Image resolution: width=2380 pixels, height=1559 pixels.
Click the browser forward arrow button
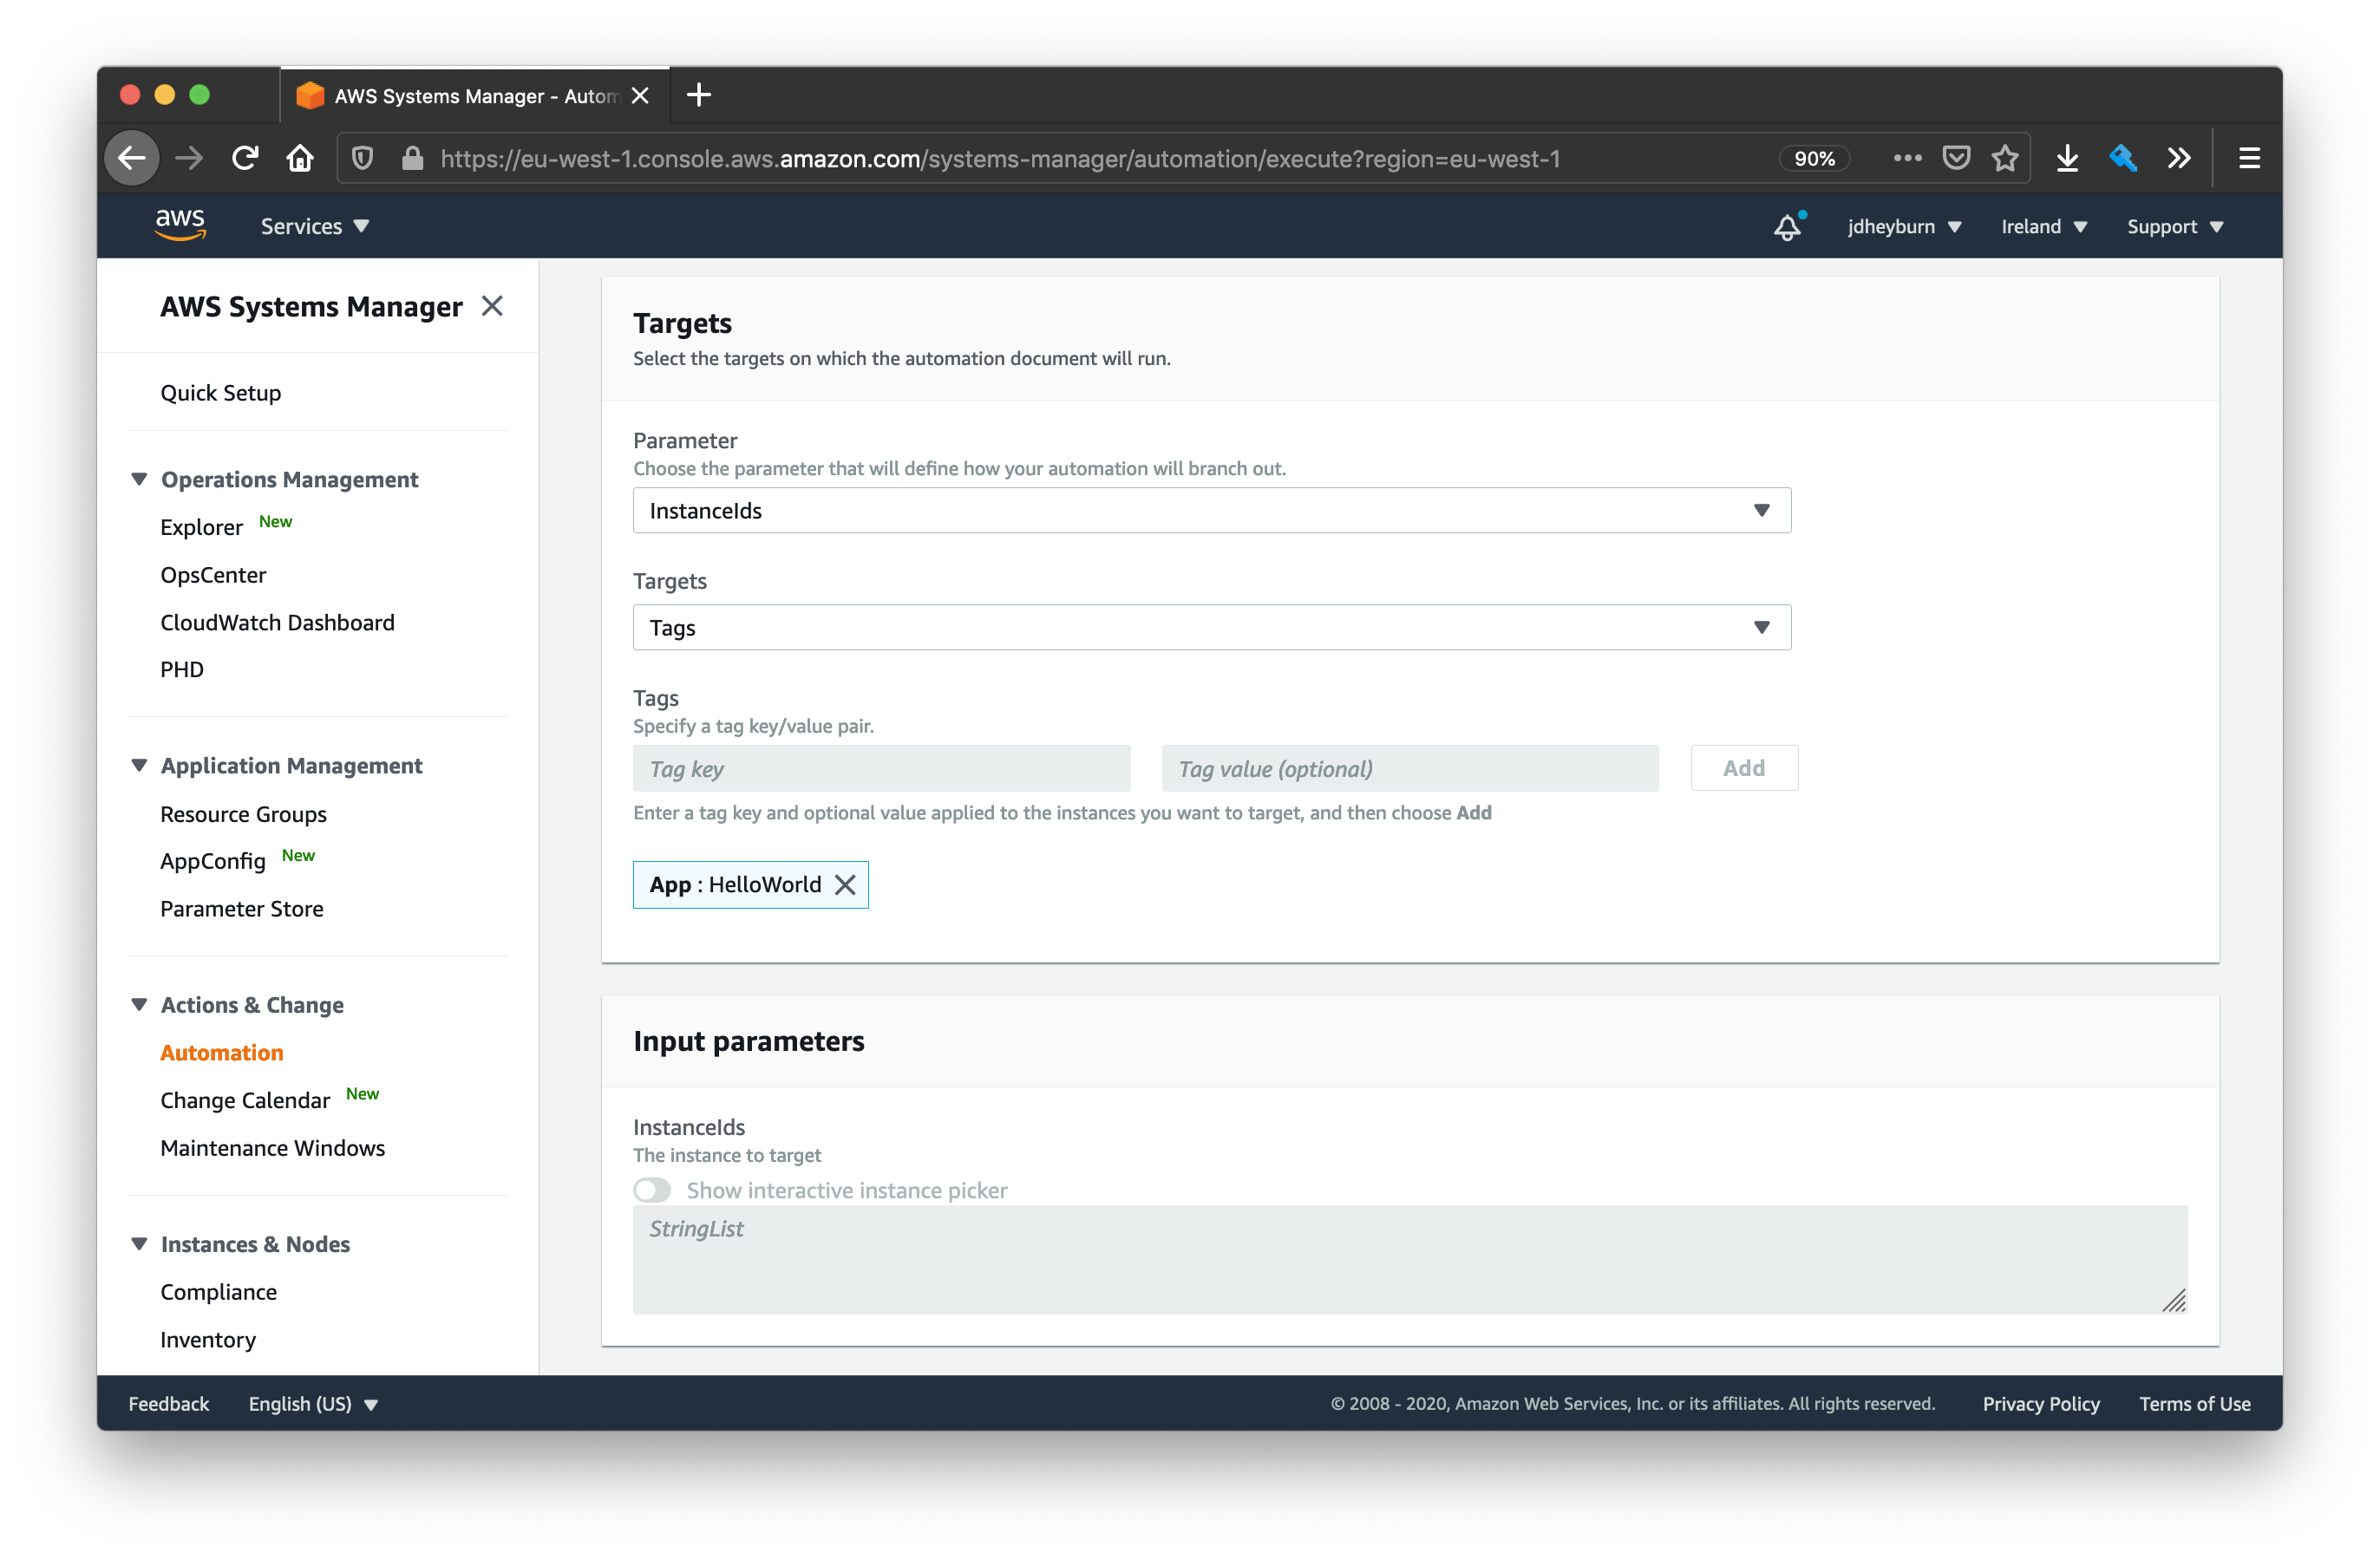tap(189, 158)
